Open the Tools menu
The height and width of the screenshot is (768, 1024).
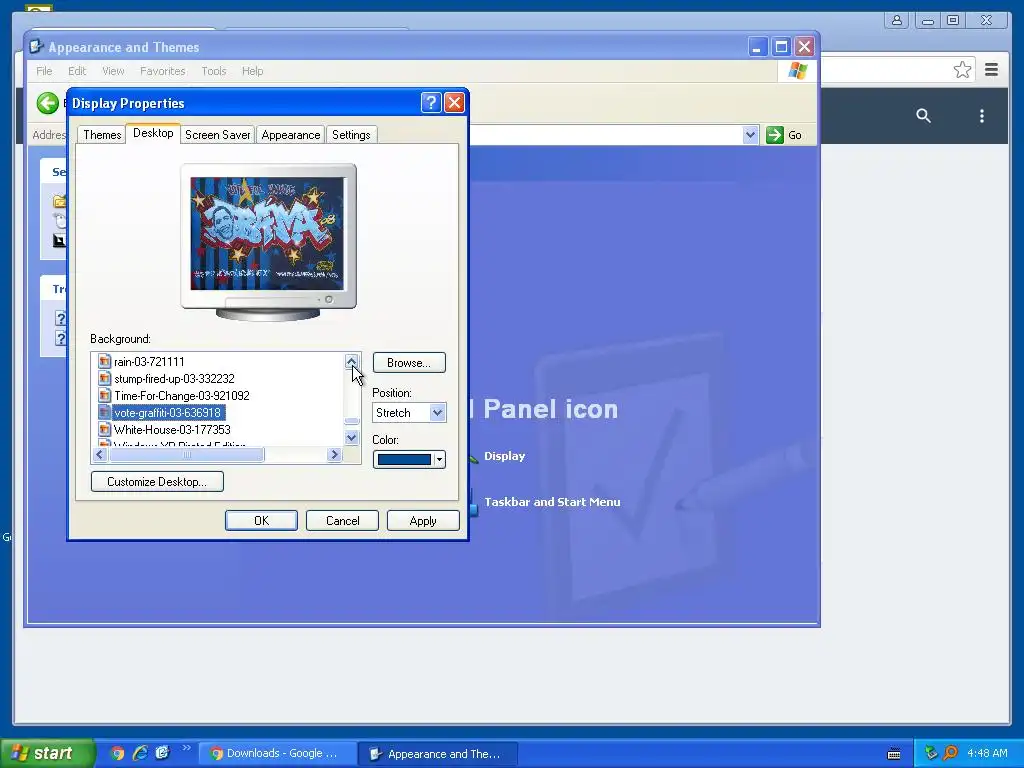tap(214, 71)
